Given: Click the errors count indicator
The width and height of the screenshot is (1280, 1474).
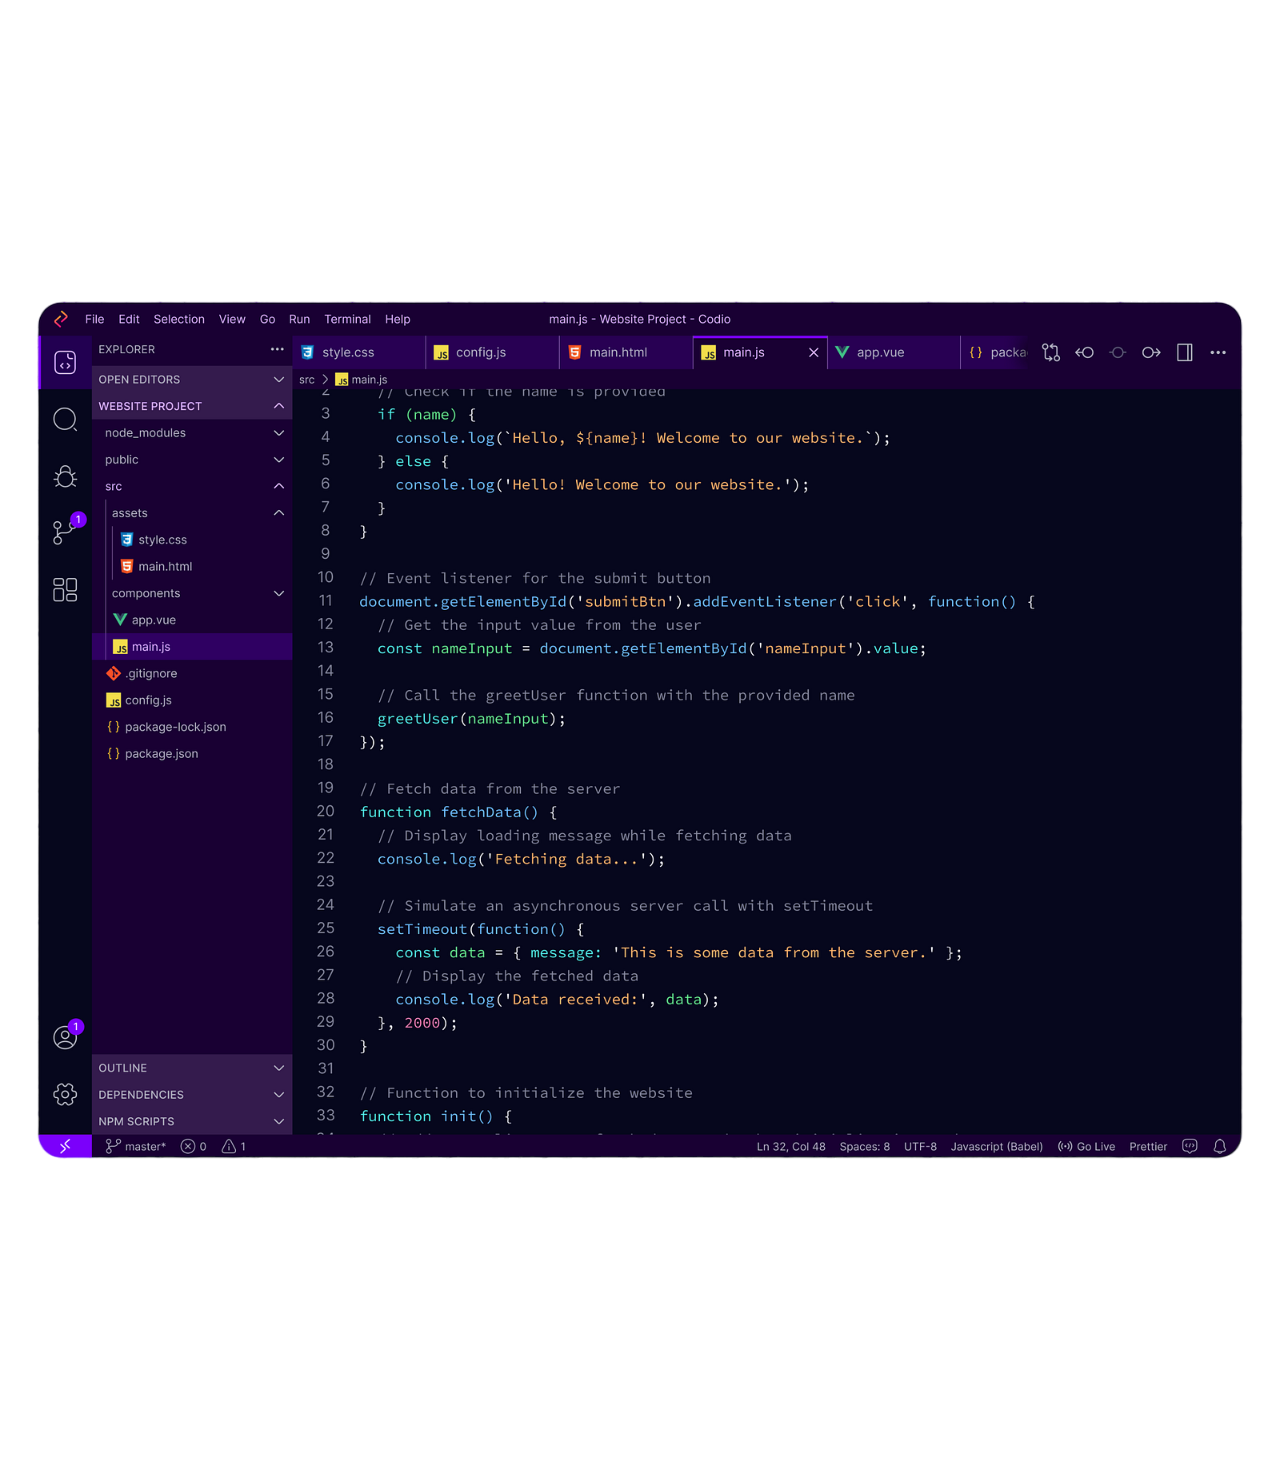Looking at the screenshot, I should [x=194, y=1146].
